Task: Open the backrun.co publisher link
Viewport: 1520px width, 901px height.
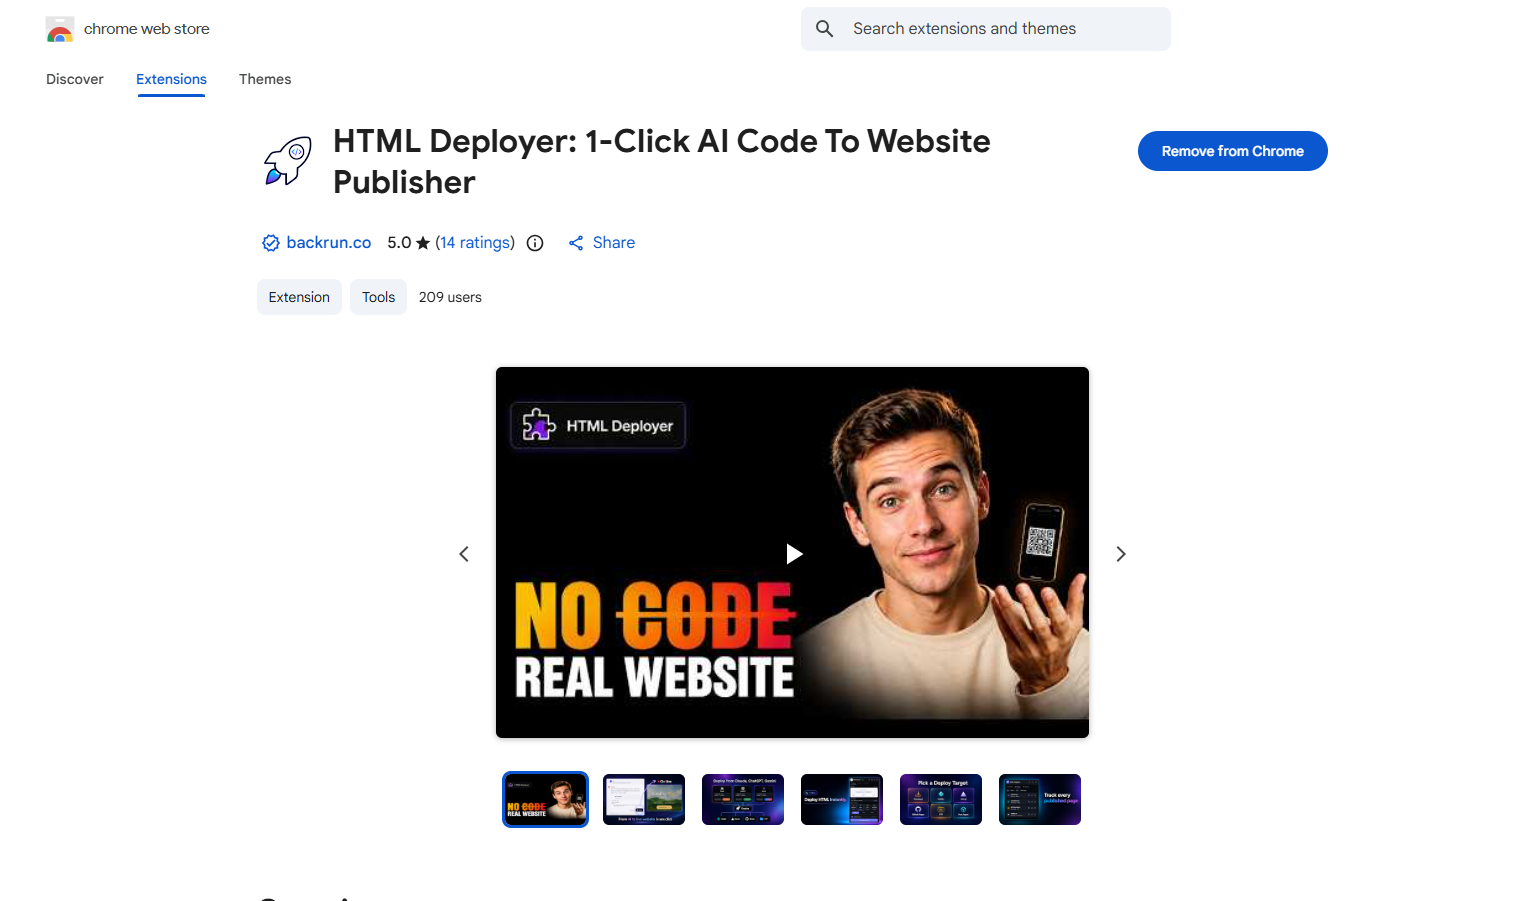Action: coord(328,243)
